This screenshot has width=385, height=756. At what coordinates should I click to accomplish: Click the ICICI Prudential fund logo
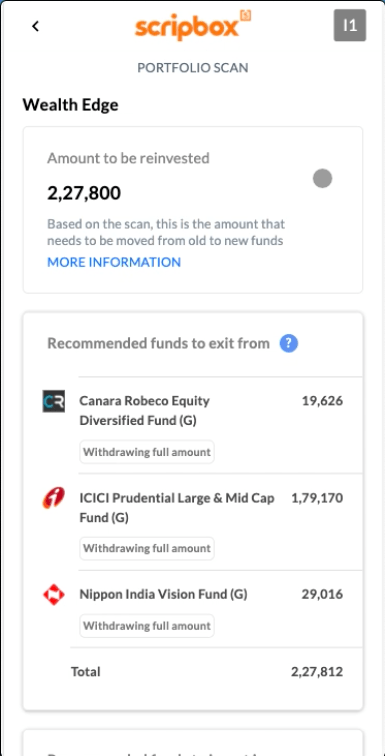53,498
